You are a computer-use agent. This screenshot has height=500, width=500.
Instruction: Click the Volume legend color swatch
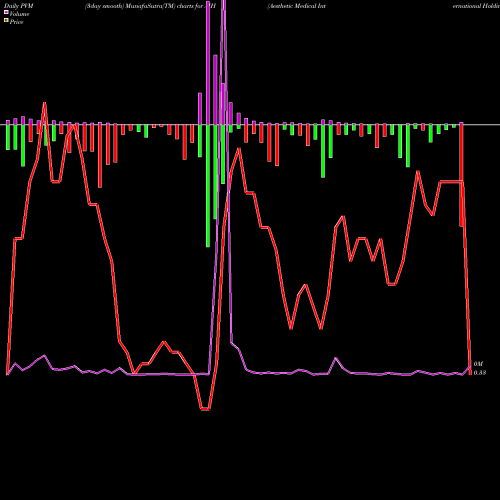6,13
